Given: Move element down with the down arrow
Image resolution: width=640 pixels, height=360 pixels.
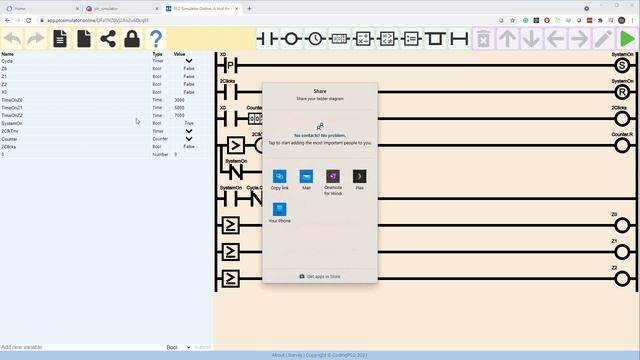Looking at the screenshot, I should click(x=531, y=39).
